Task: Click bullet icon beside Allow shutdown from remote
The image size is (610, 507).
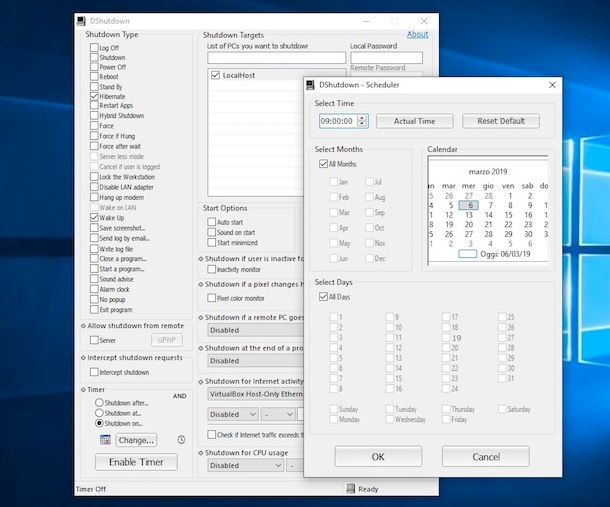Action: [83, 326]
